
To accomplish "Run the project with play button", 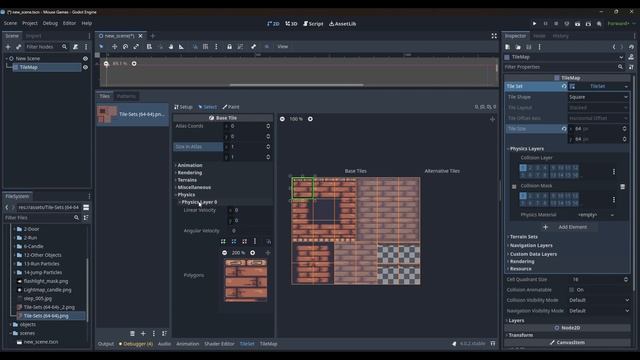I will [534, 24].
